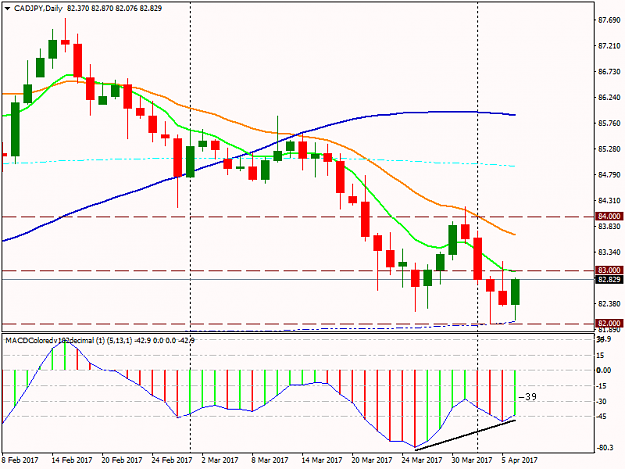Click the 24 Feb 2017 date label
625x469 pixels.
pyautogui.click(x=172, y=460)
